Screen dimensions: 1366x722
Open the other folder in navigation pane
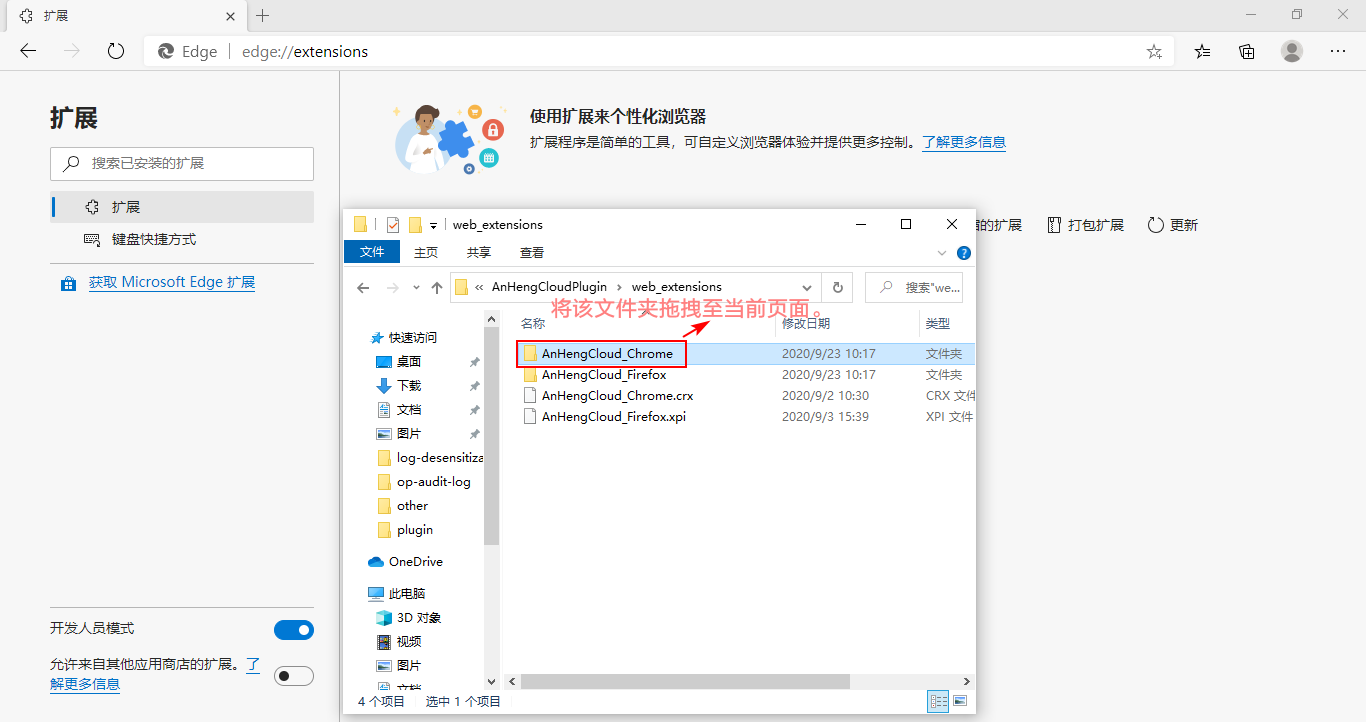(403, 506)
